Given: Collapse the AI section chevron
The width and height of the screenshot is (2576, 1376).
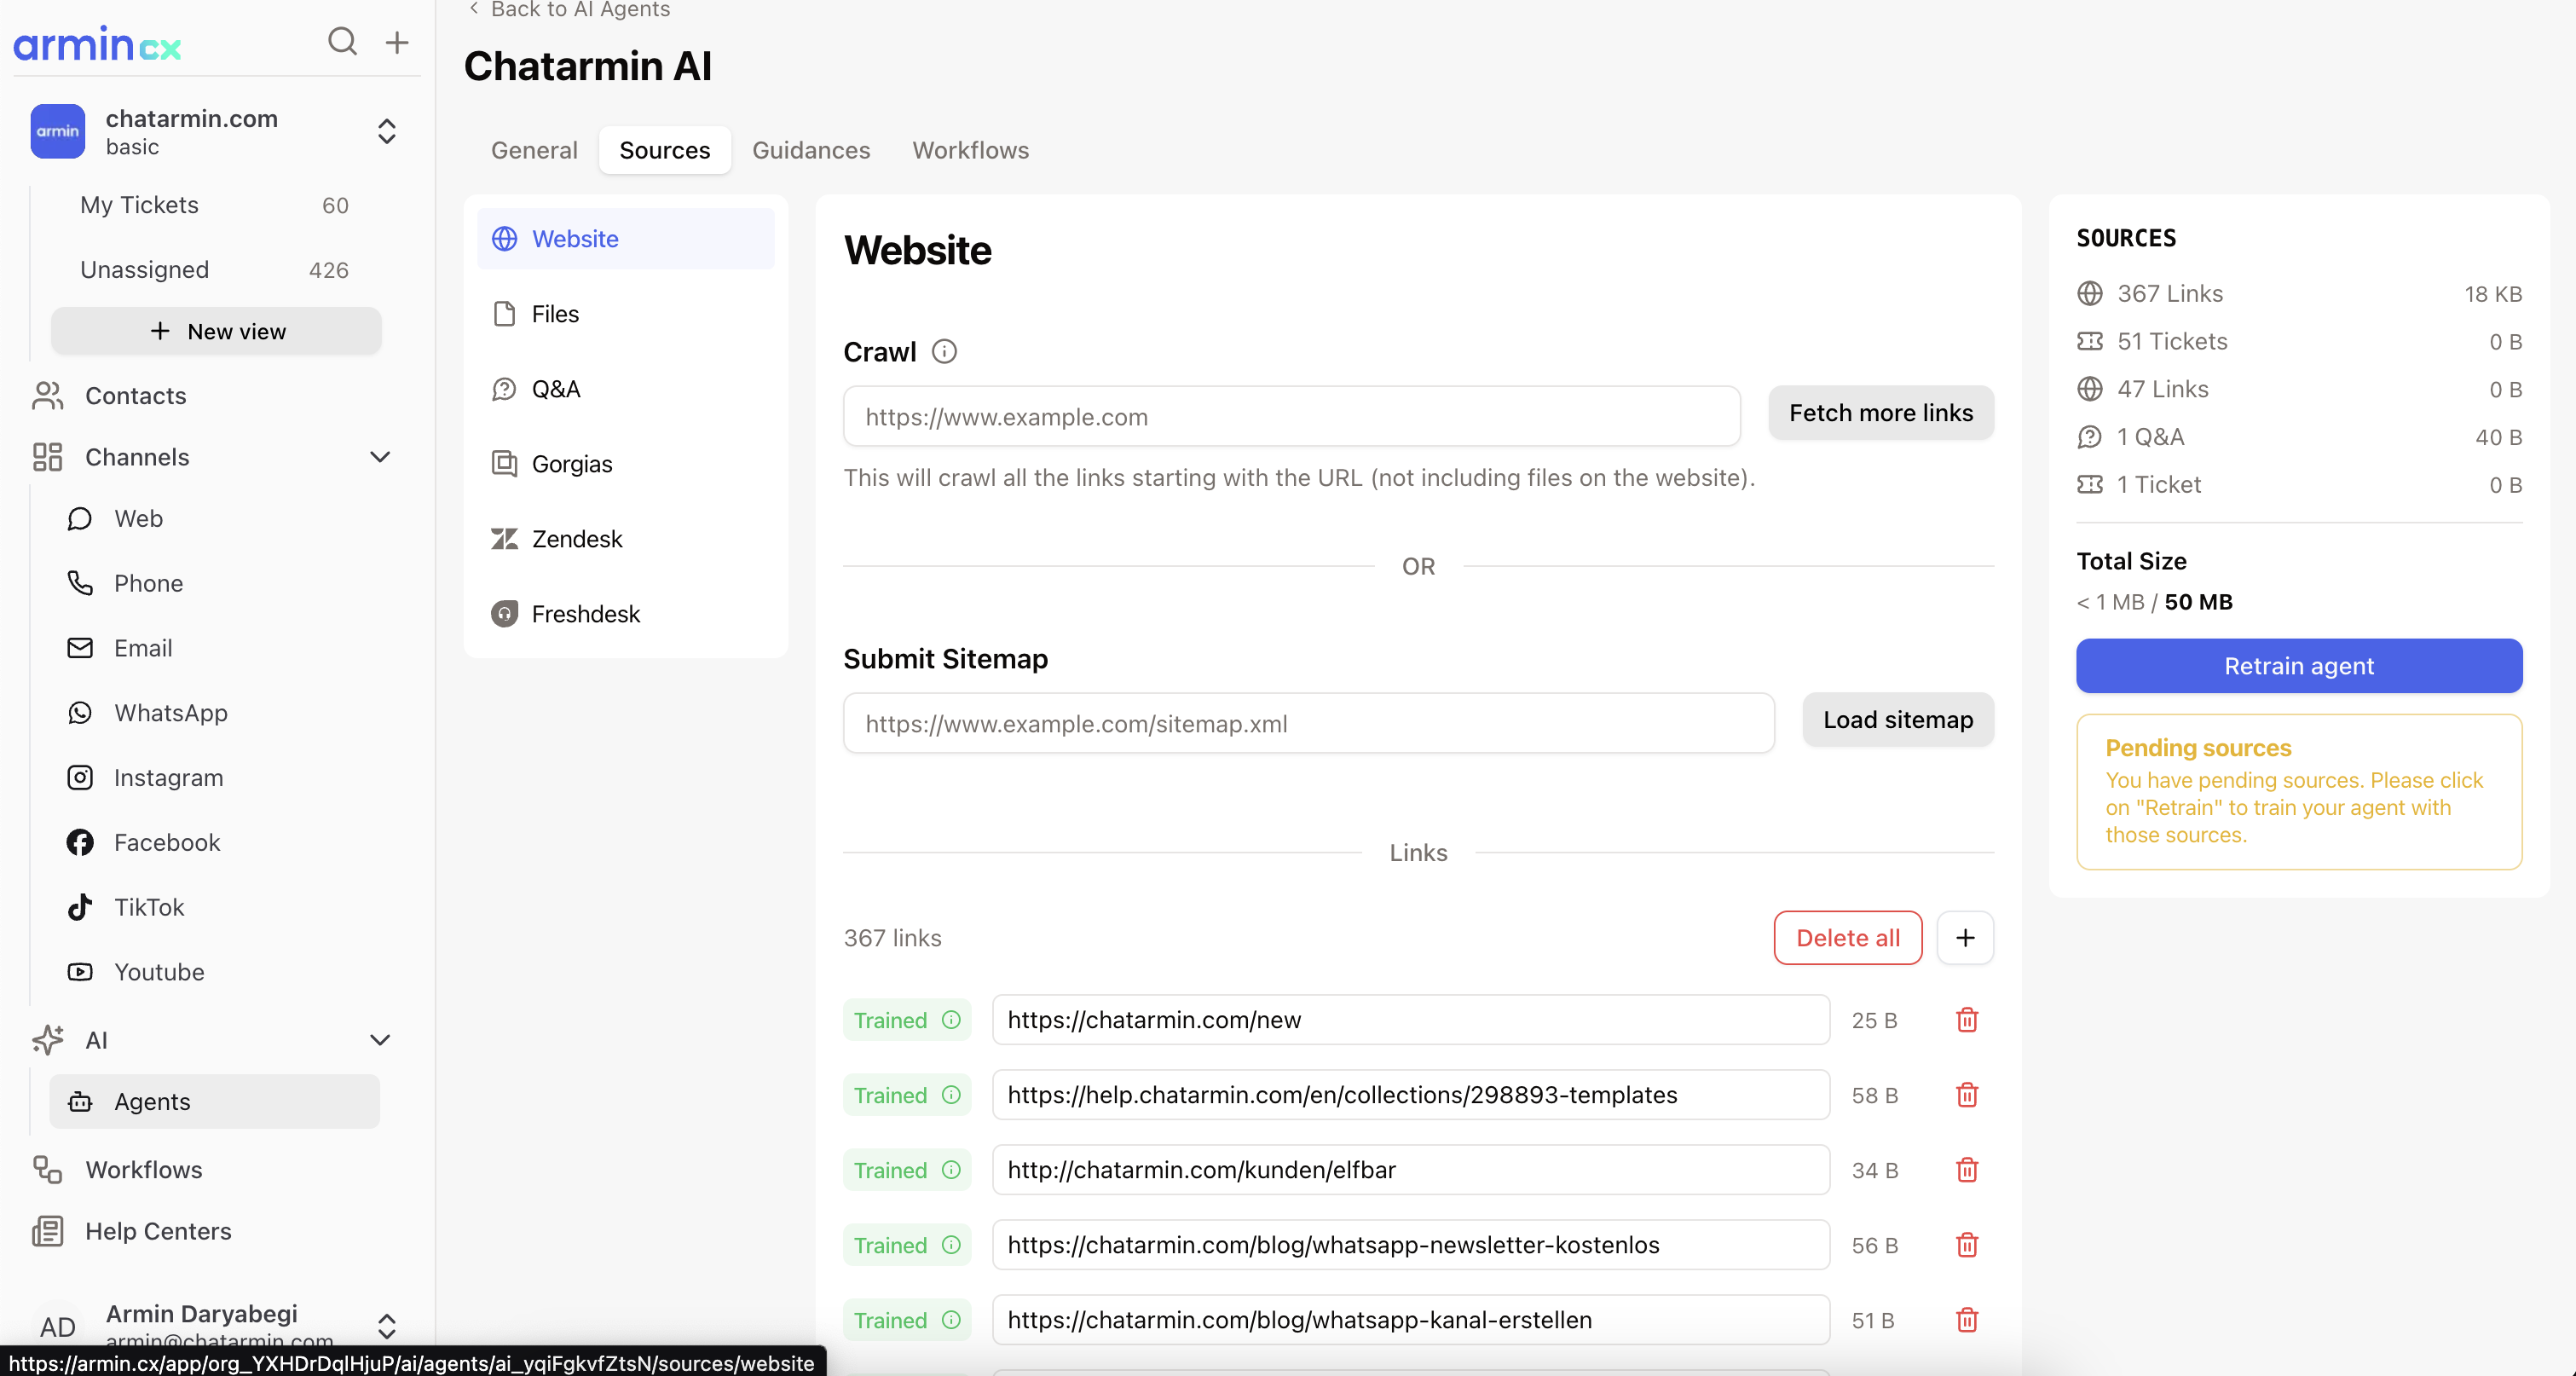Looking at the screenshot, I should tap(380, 1040).
